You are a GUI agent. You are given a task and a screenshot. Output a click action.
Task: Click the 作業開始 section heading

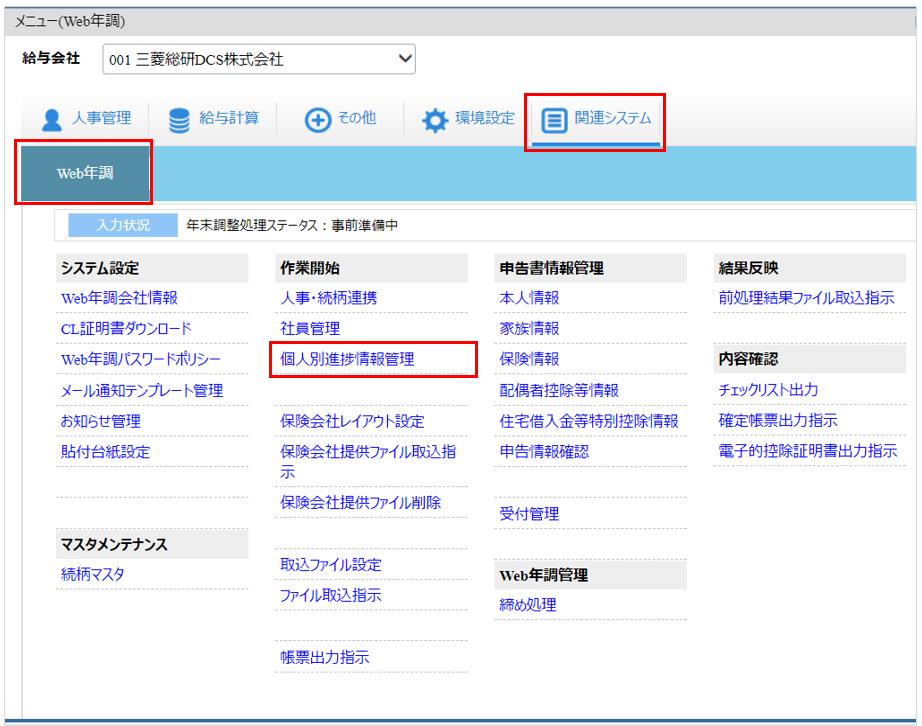pos(310,268)
